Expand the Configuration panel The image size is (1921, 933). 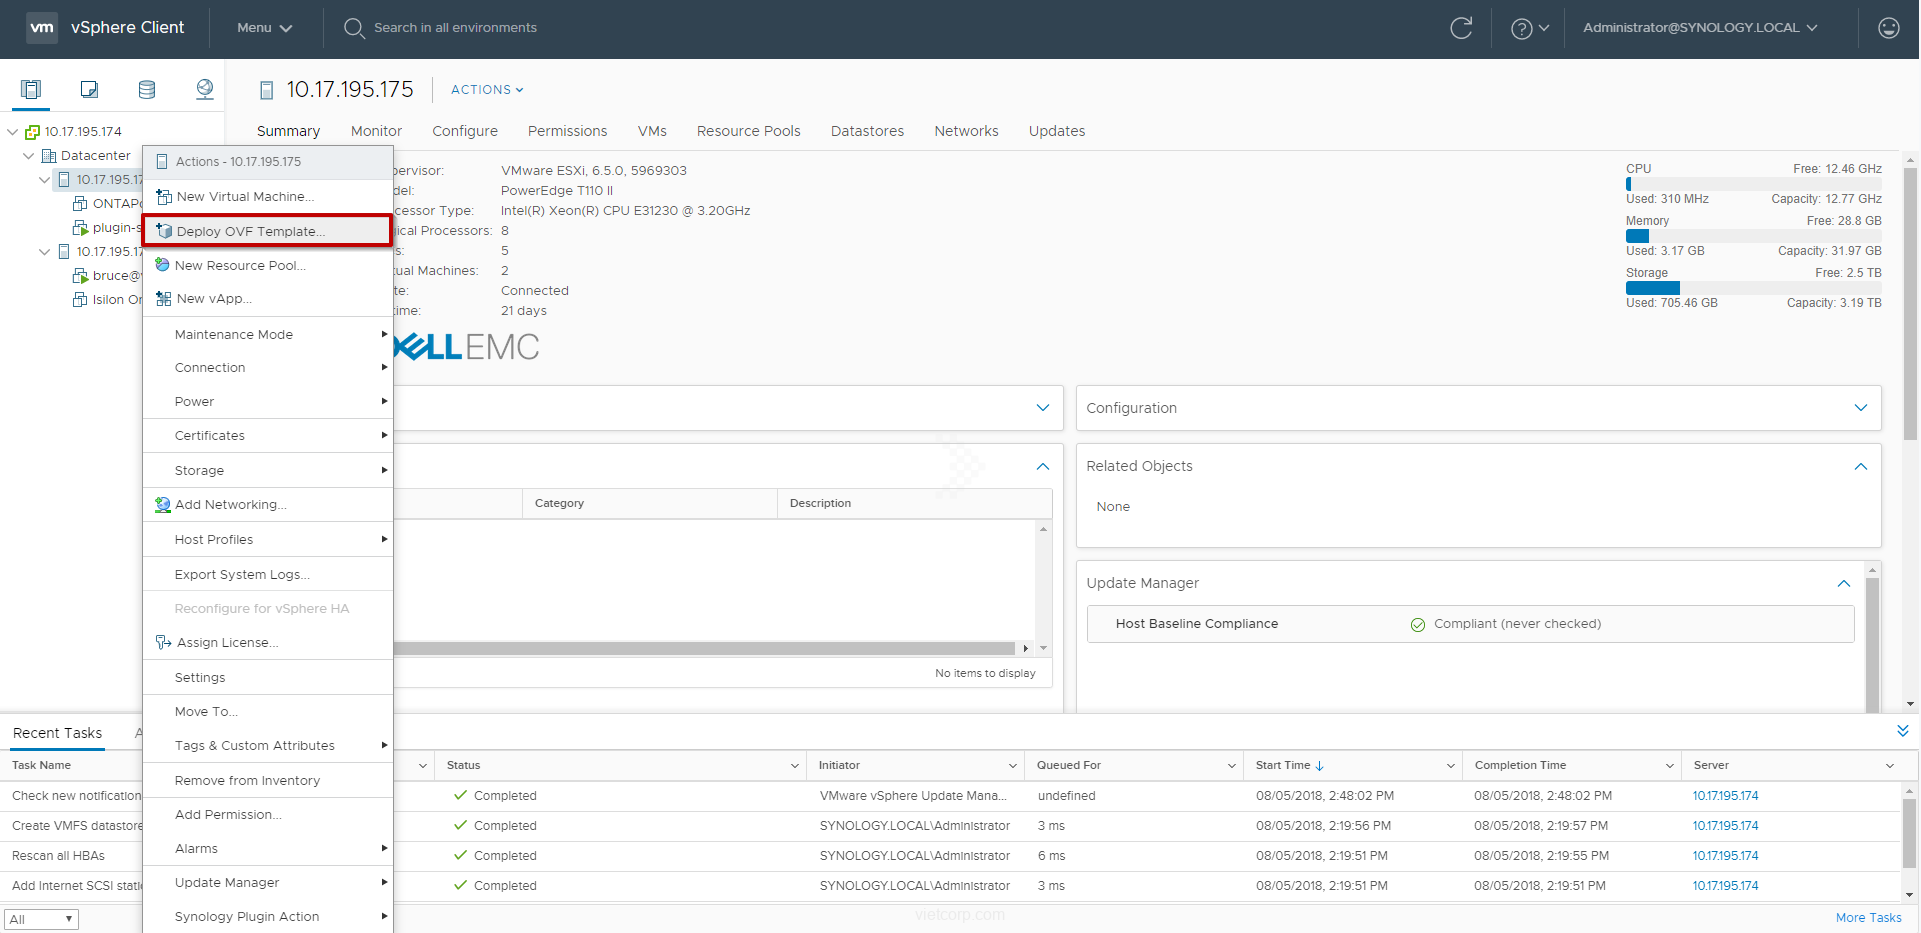tap(1860, 408)
